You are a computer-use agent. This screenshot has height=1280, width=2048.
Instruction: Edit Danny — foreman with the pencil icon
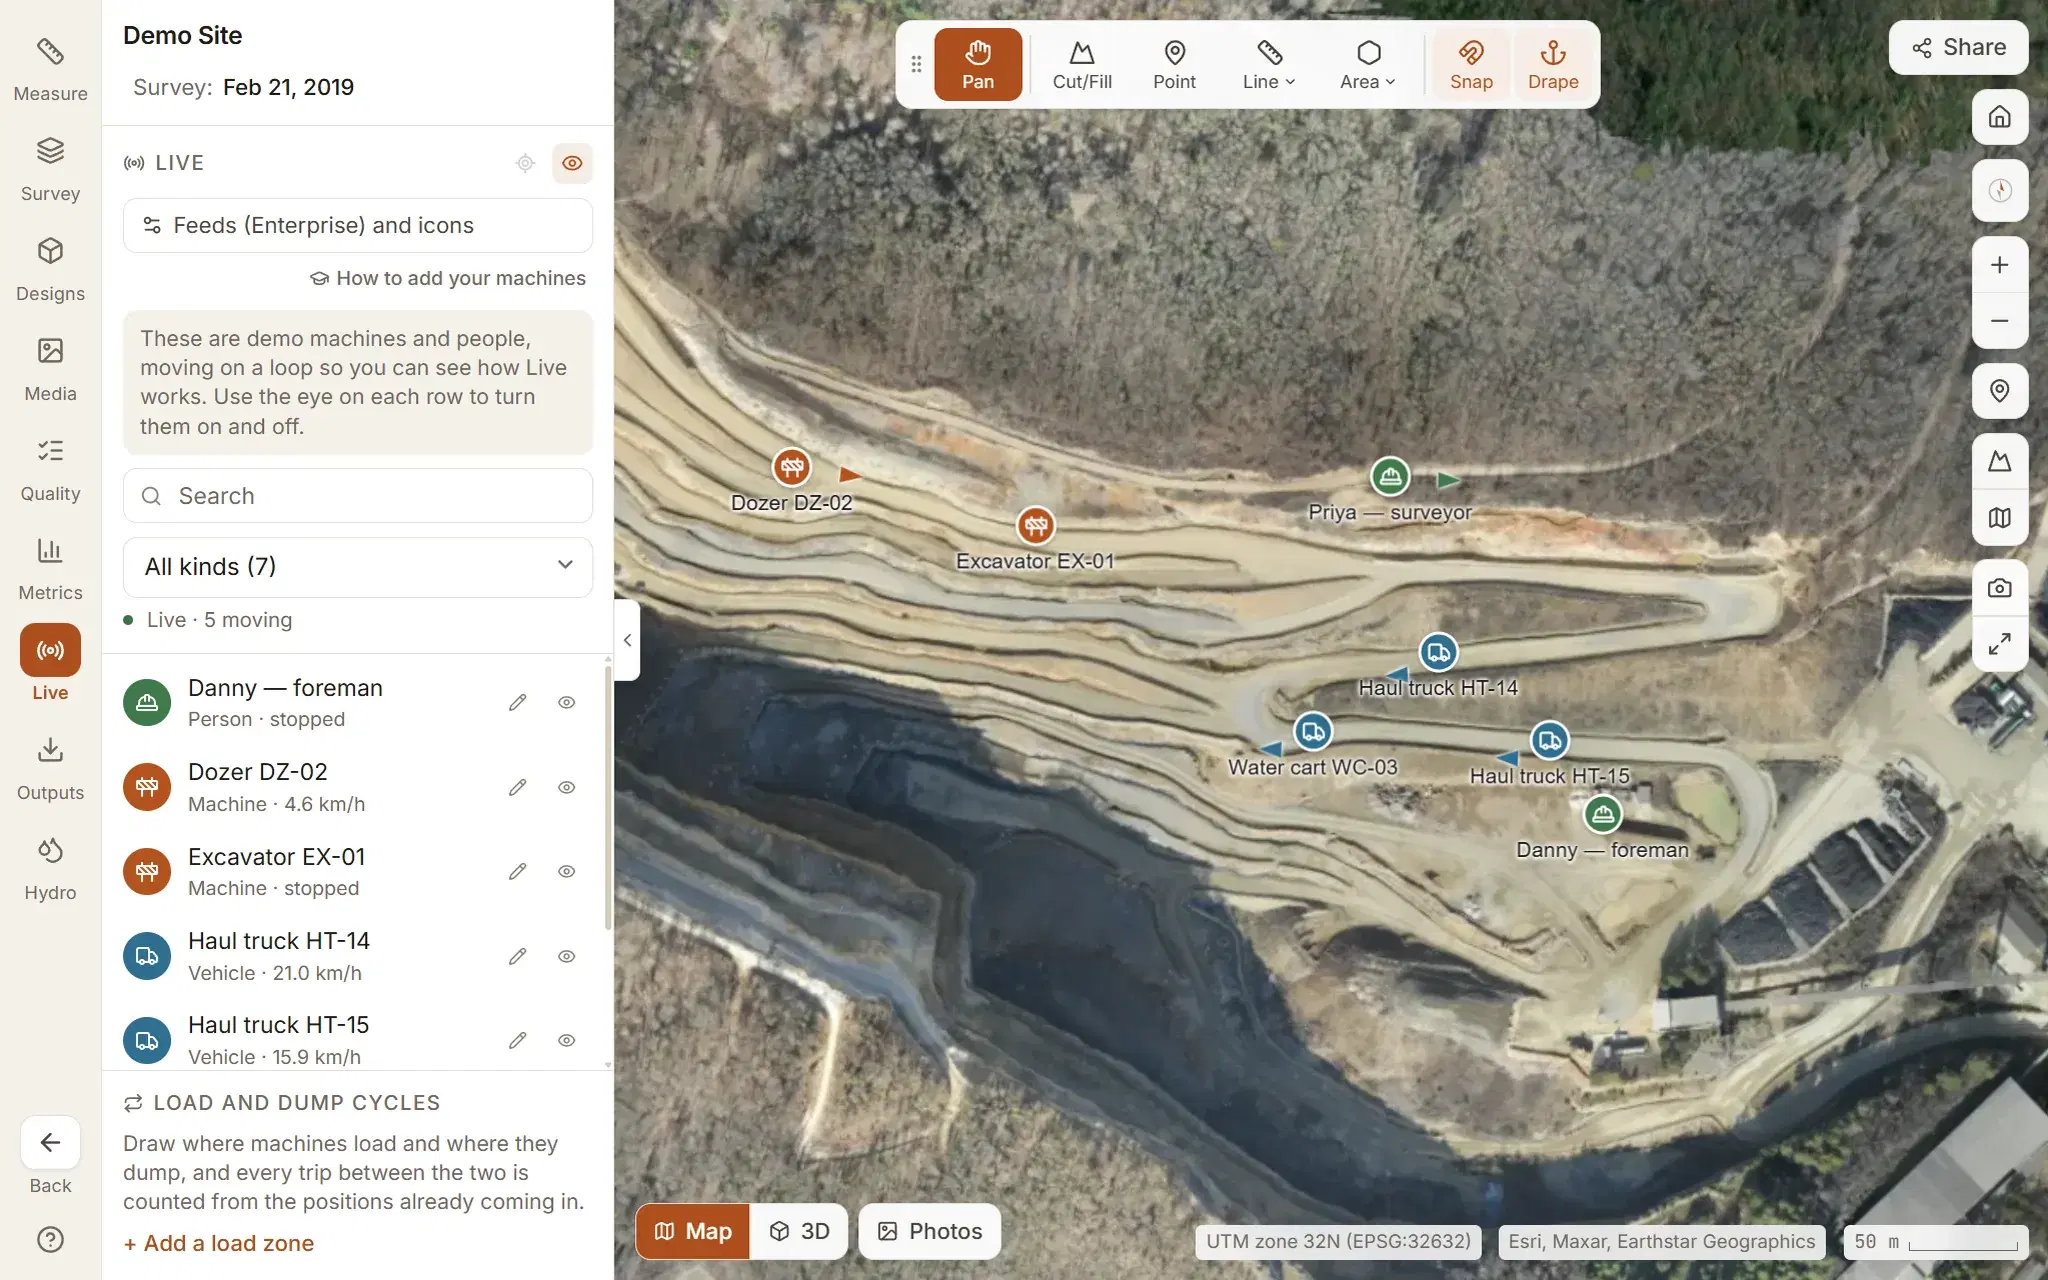coord(517,703)
